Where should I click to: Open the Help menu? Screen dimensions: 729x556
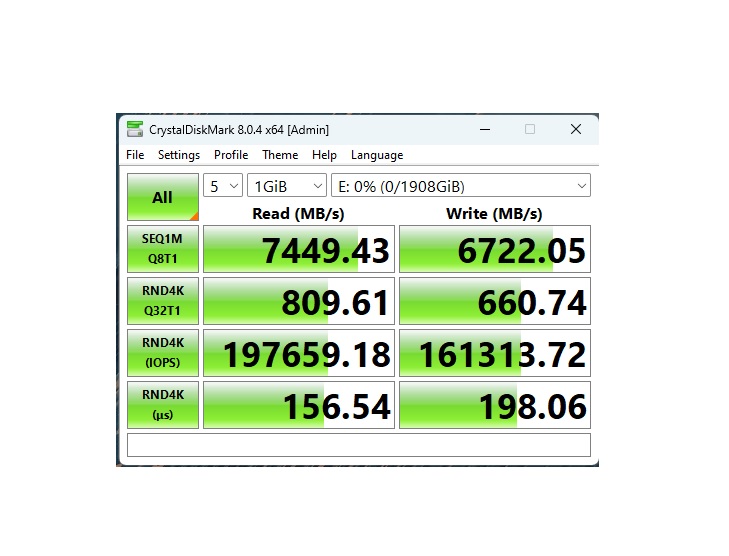324,155
